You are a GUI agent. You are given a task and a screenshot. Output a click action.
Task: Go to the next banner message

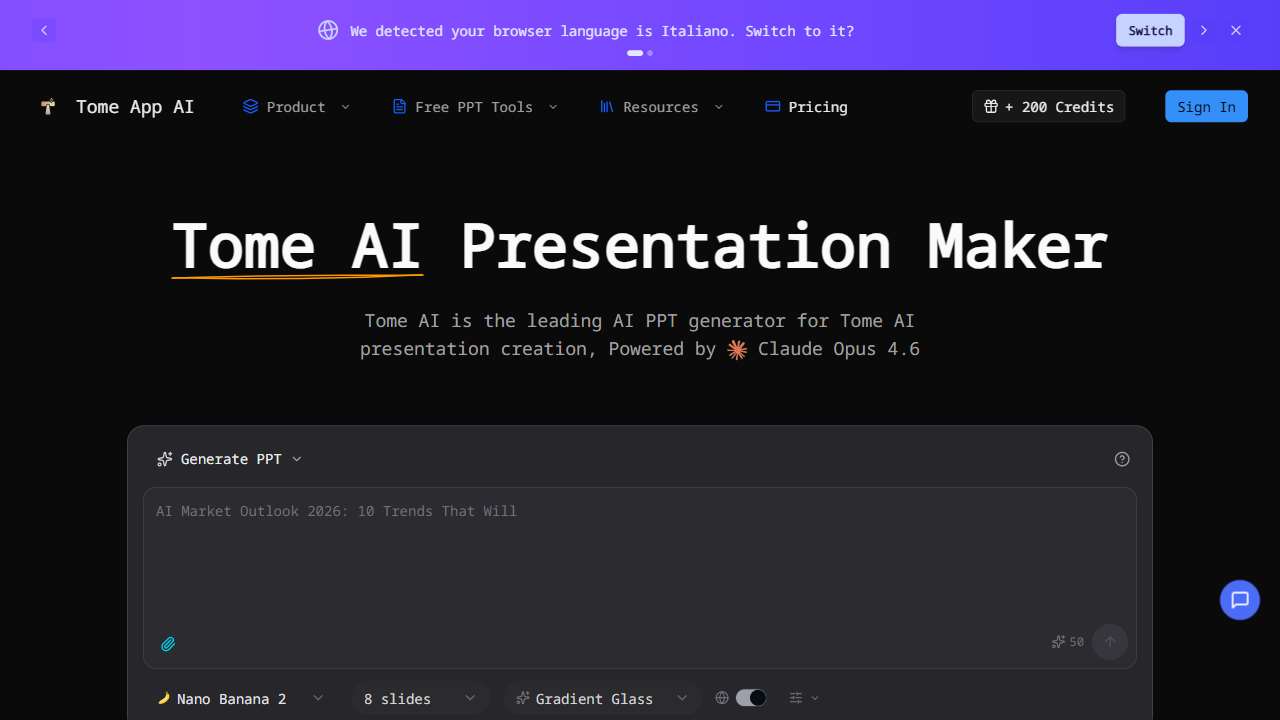click(1203, 30)
